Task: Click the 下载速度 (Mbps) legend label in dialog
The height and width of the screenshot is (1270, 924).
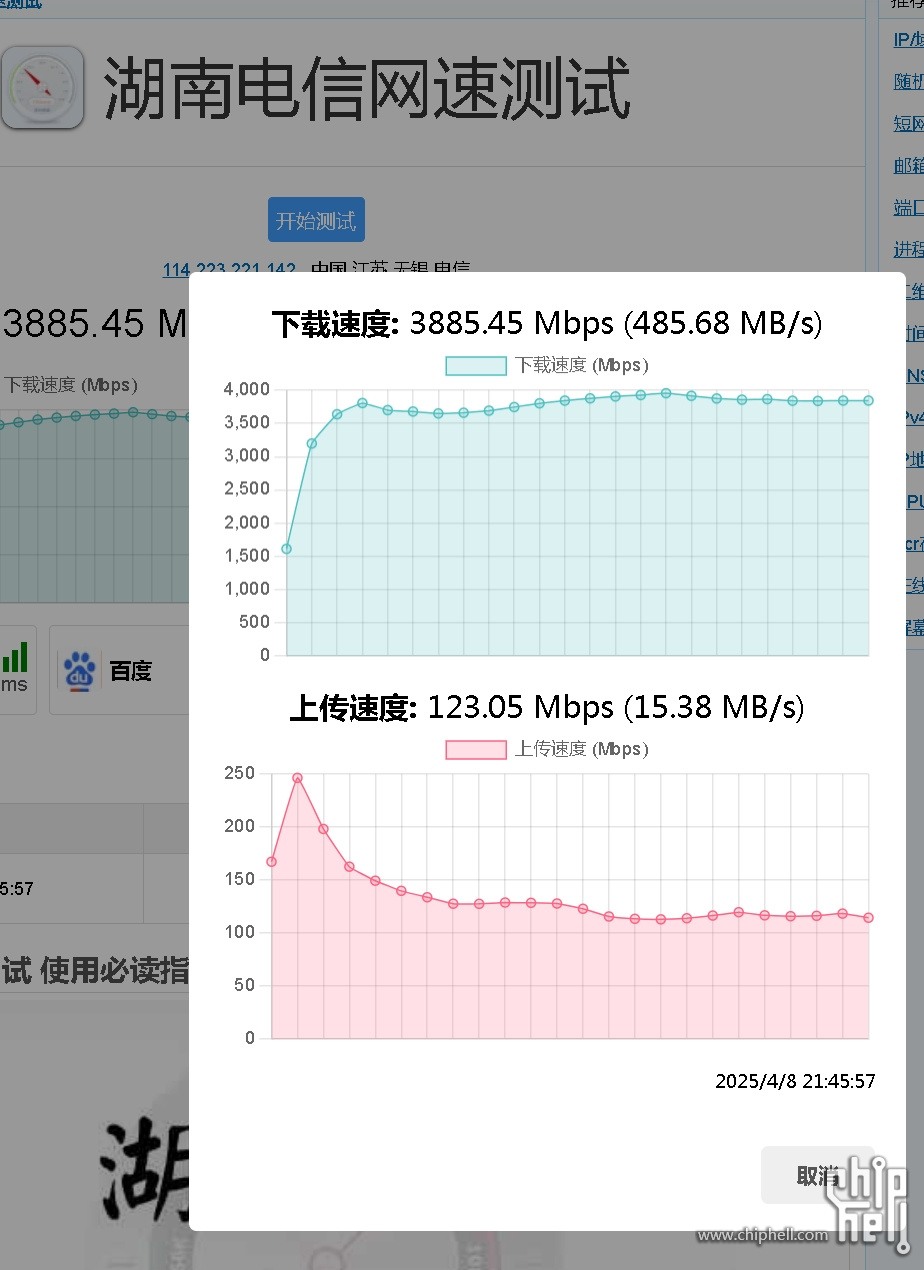Action: point(581,366)
